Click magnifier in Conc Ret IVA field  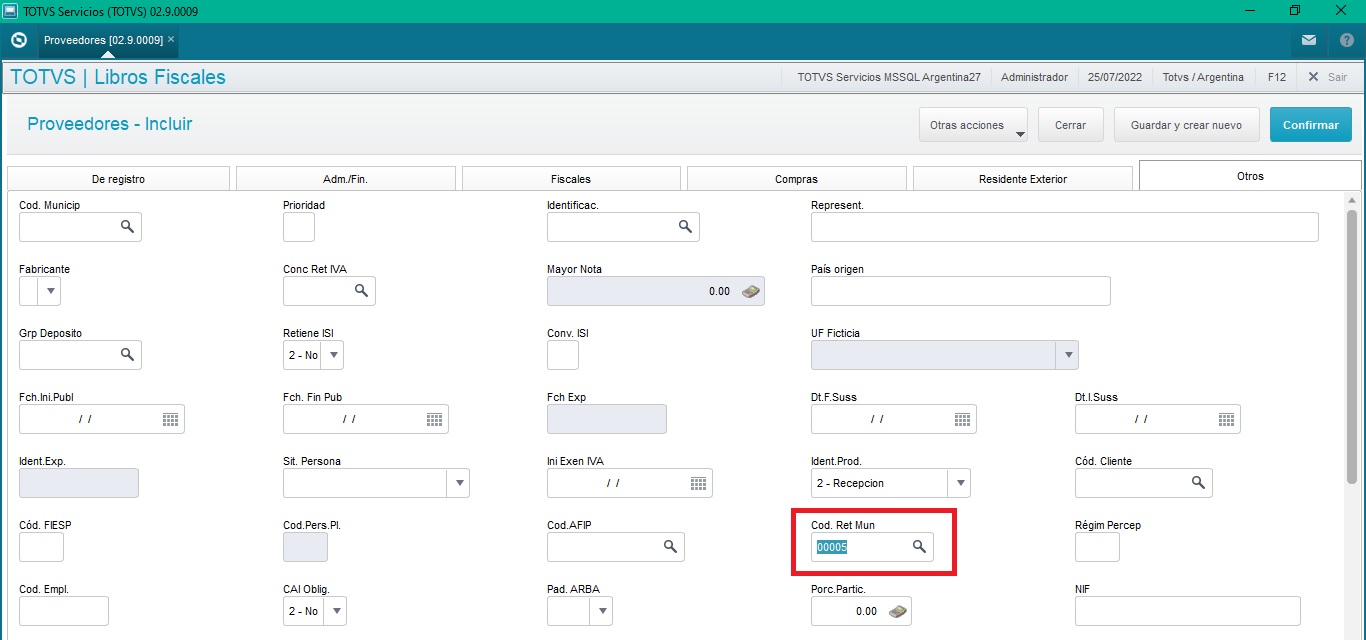point(361,291)
